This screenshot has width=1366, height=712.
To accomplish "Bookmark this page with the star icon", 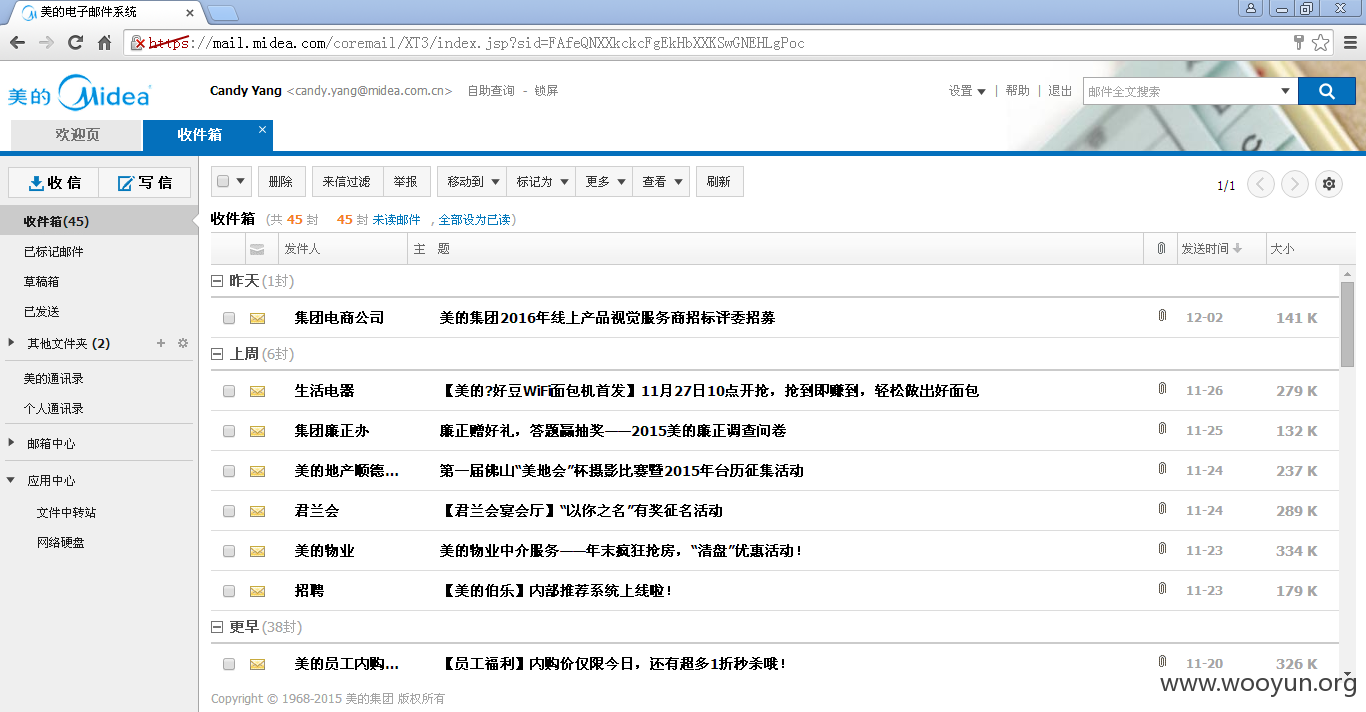I will point(1321,43).
